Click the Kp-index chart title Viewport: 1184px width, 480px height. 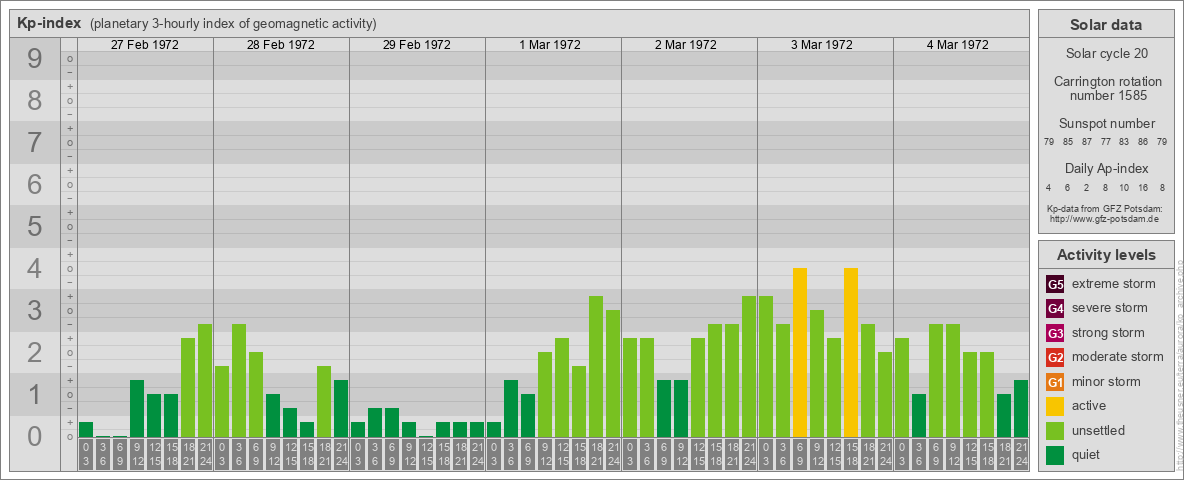click(x=49, y=23)
